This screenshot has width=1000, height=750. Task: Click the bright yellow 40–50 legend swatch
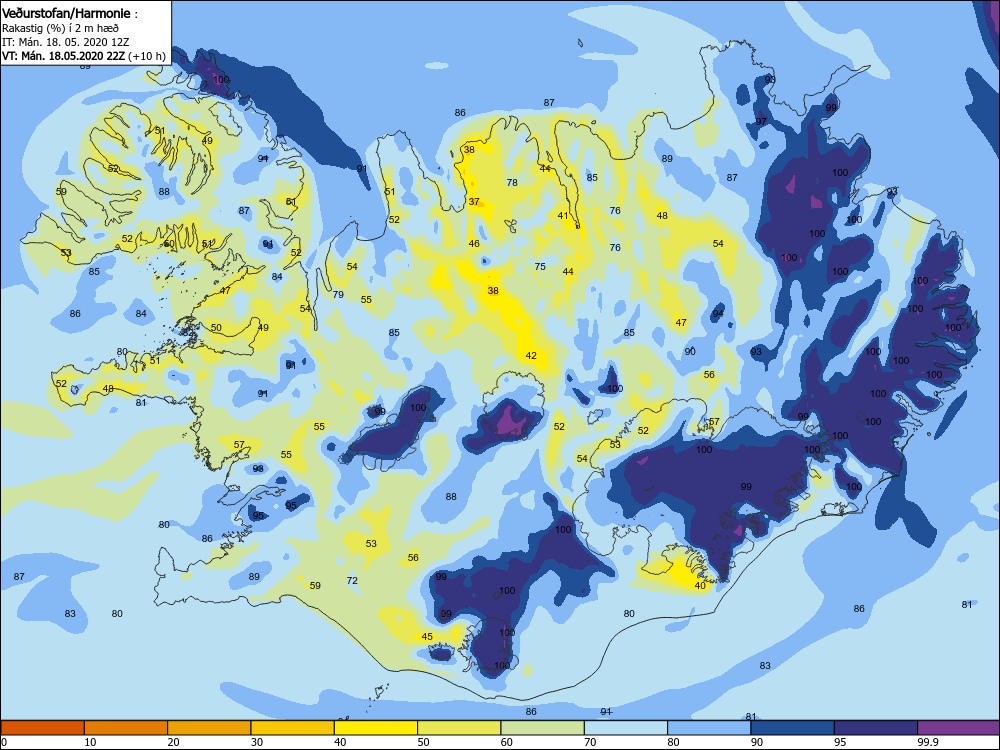[376, 728]
